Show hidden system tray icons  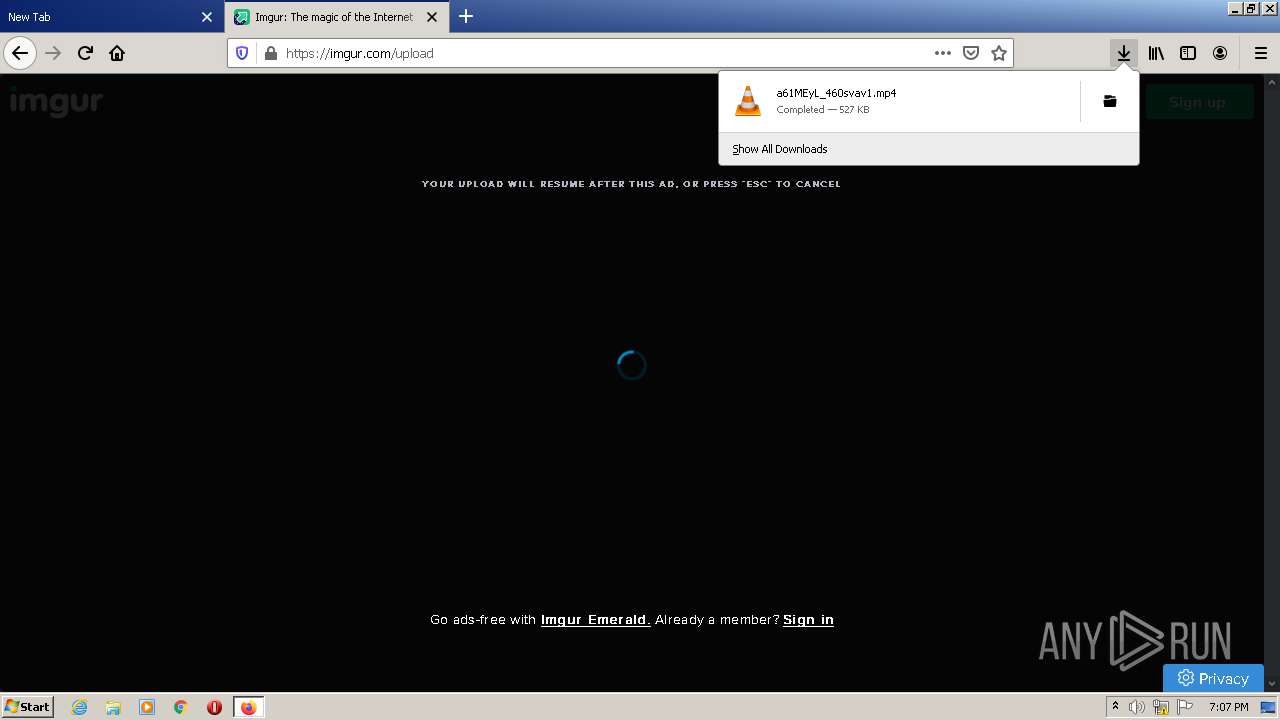(1115, 707)
